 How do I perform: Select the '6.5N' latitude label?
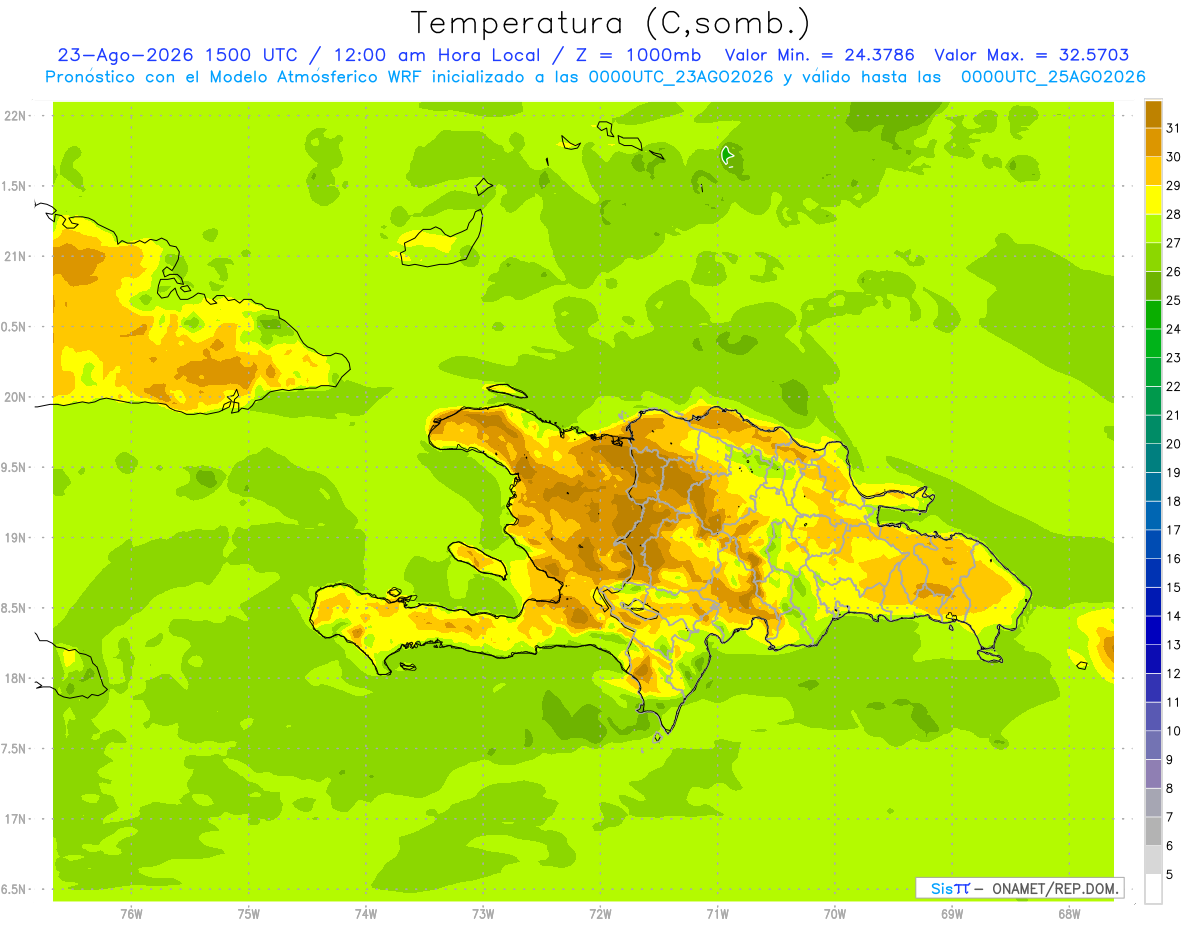[x=15, y=889]
